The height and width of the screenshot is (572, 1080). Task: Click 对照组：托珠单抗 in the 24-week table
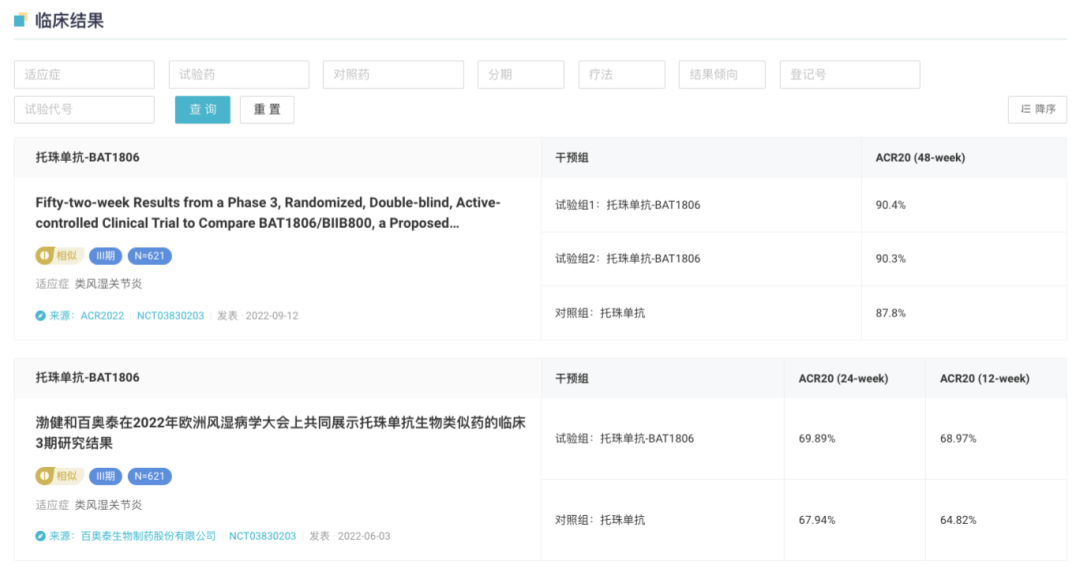600,520
